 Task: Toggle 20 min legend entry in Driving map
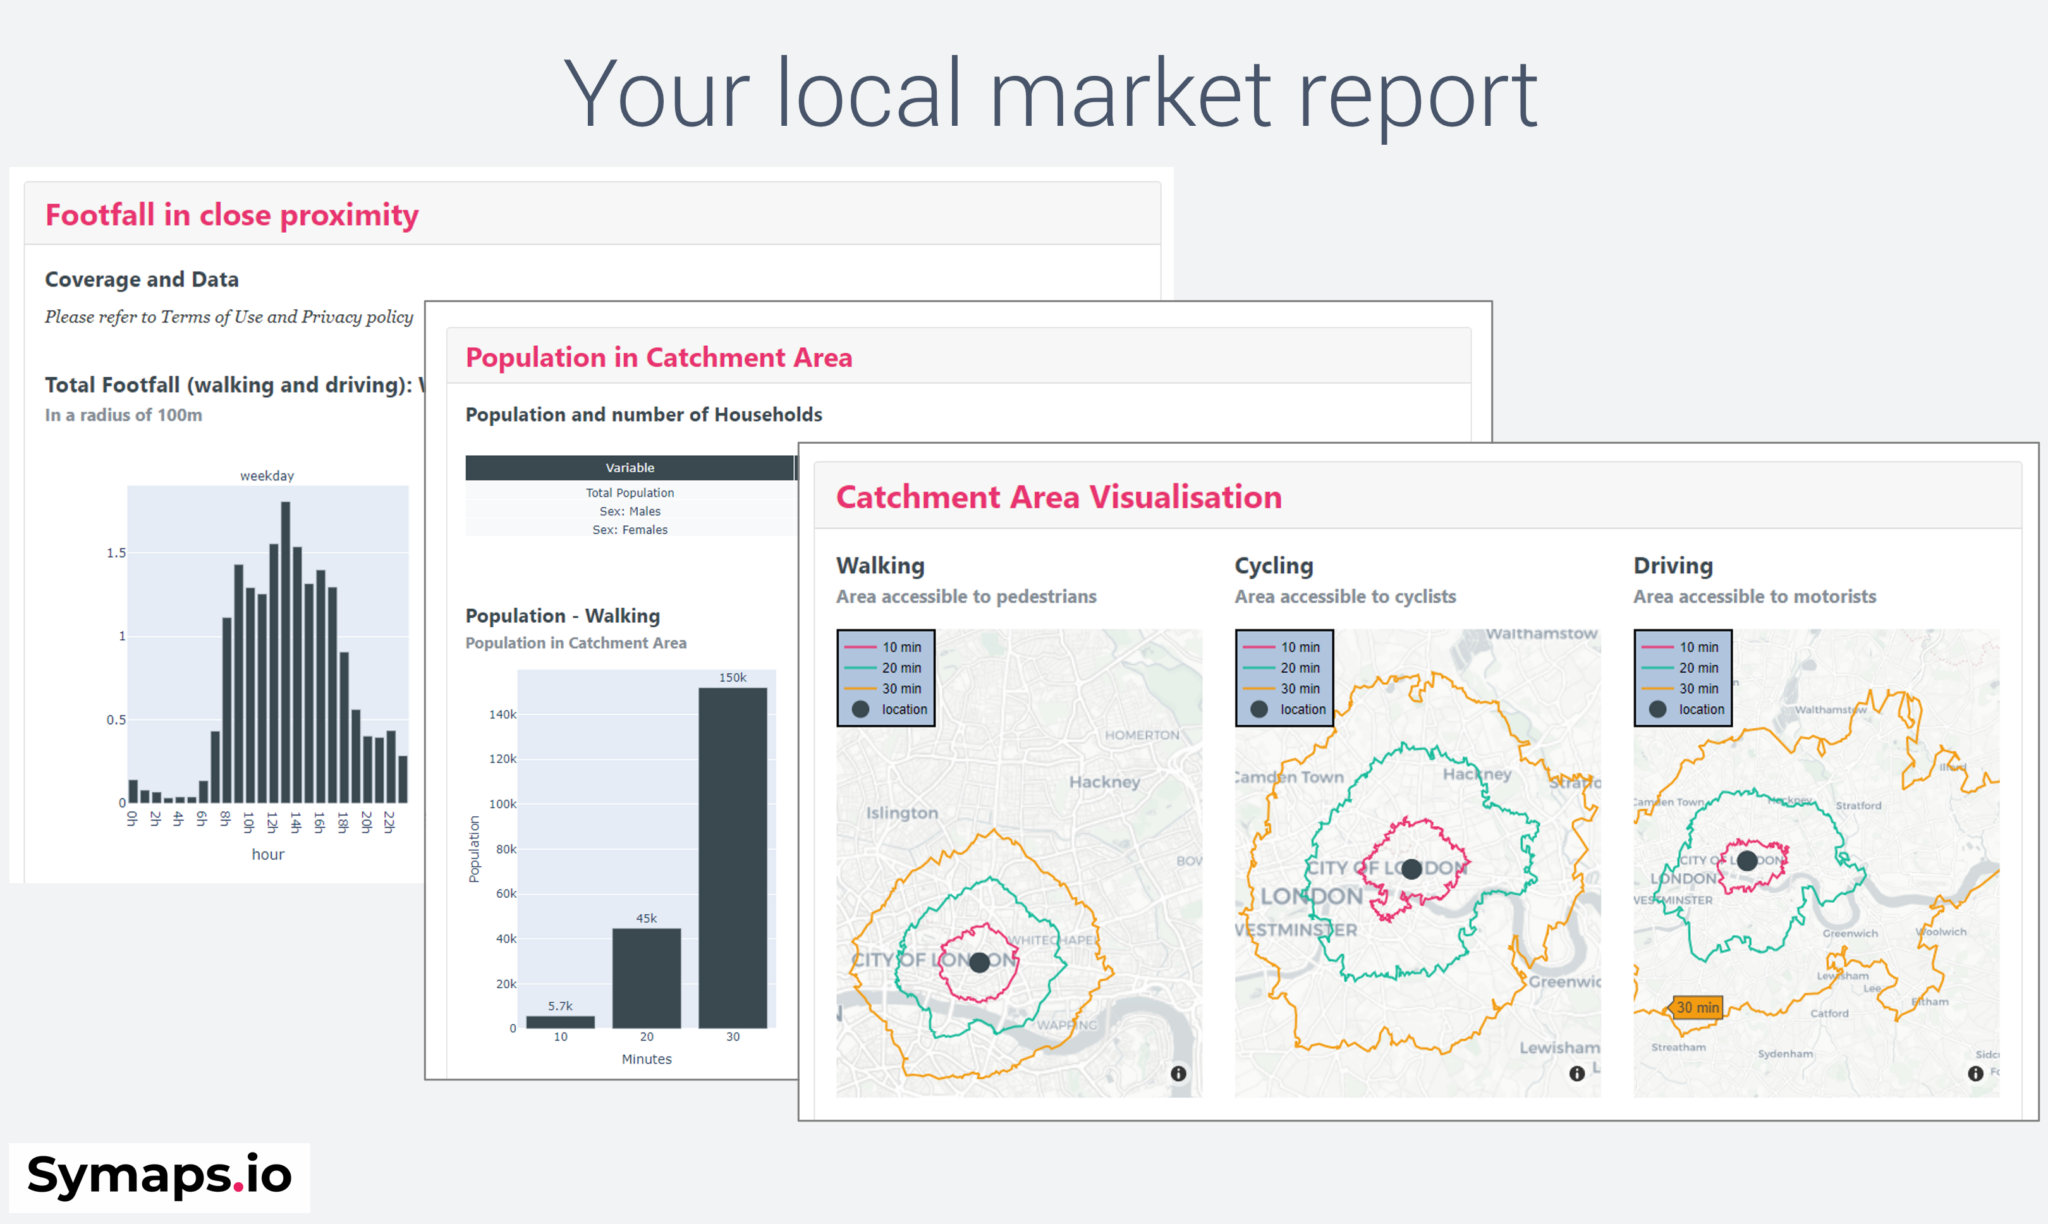[x=1682, y=668]
